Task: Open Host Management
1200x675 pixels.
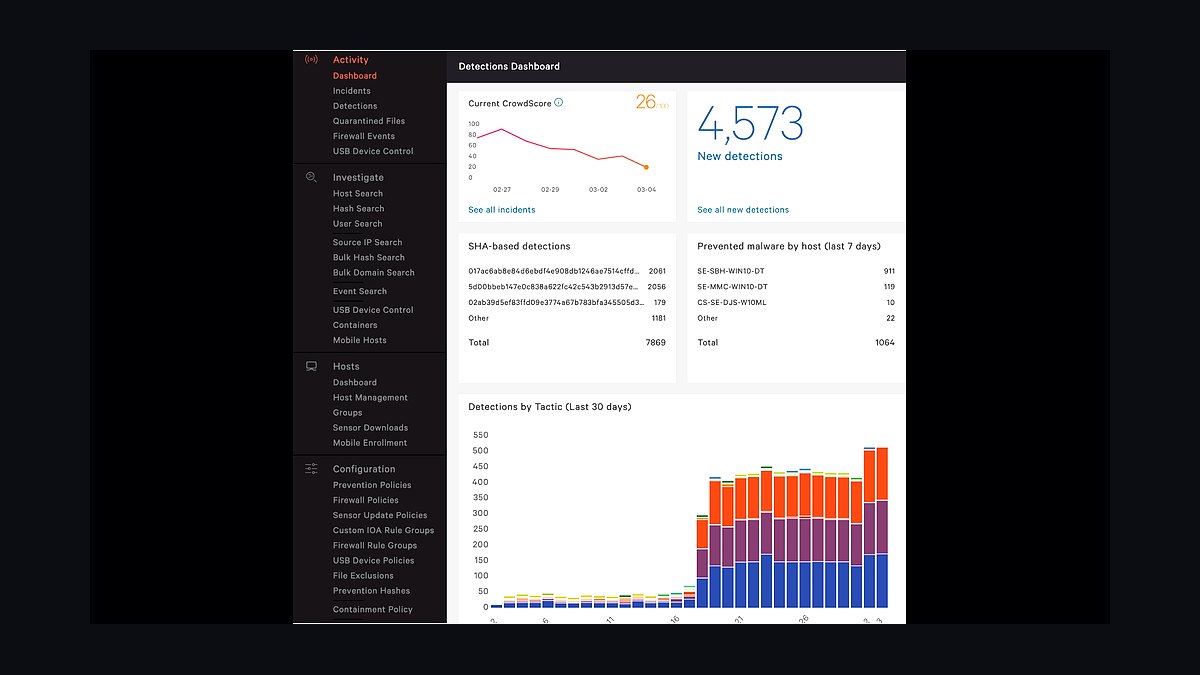Action: (x=370, y=398)
